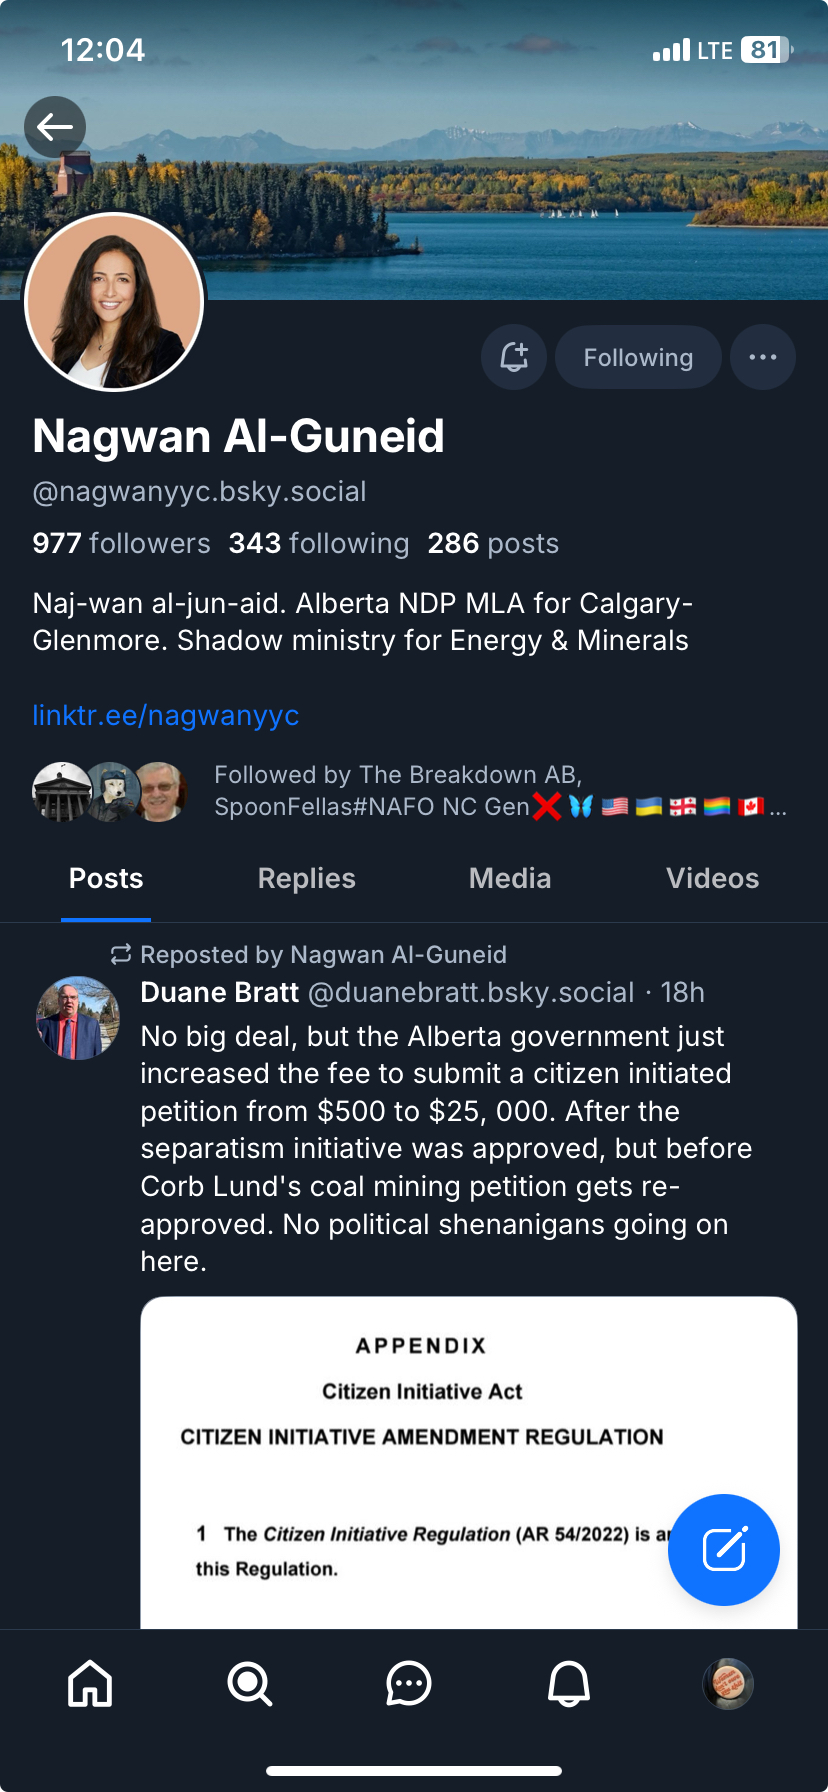
Task: Open Duane Bratt's avatar
Action: point(78,1018)
